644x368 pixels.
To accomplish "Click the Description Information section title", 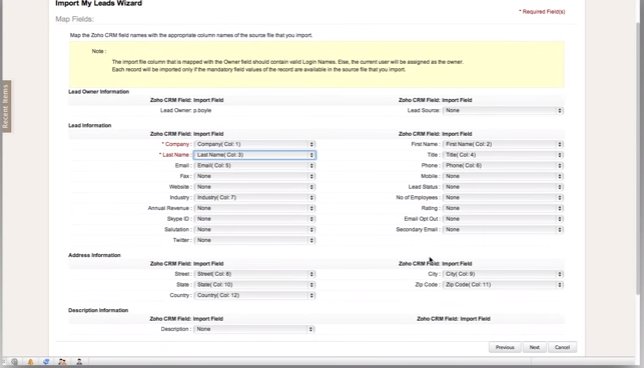I will coord(98,310).
